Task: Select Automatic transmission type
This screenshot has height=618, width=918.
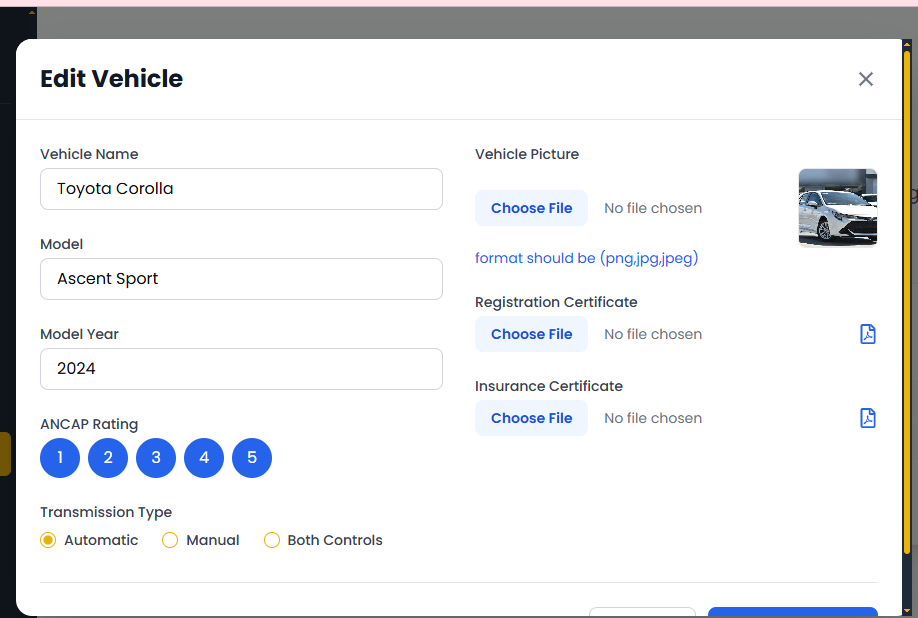Action: click(48, 540)
